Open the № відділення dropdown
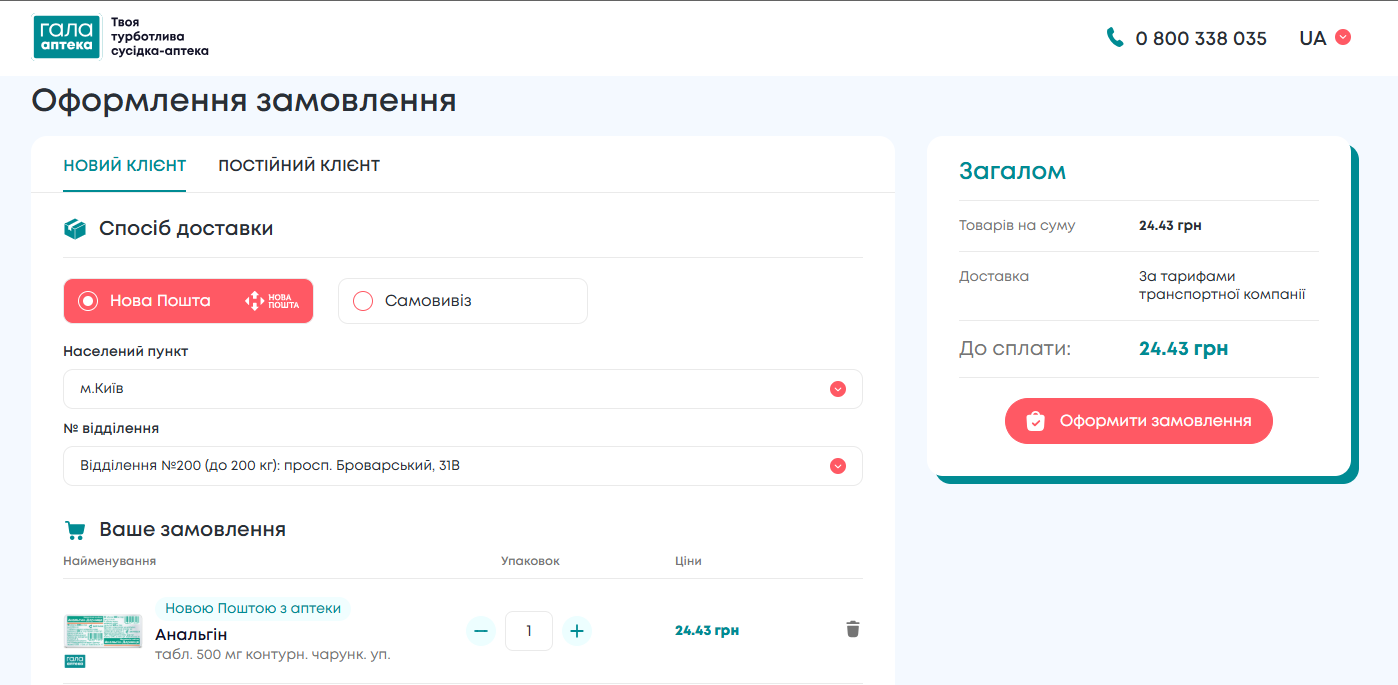1398x685 pixels. pyautogui.click(x=462, y=466)
